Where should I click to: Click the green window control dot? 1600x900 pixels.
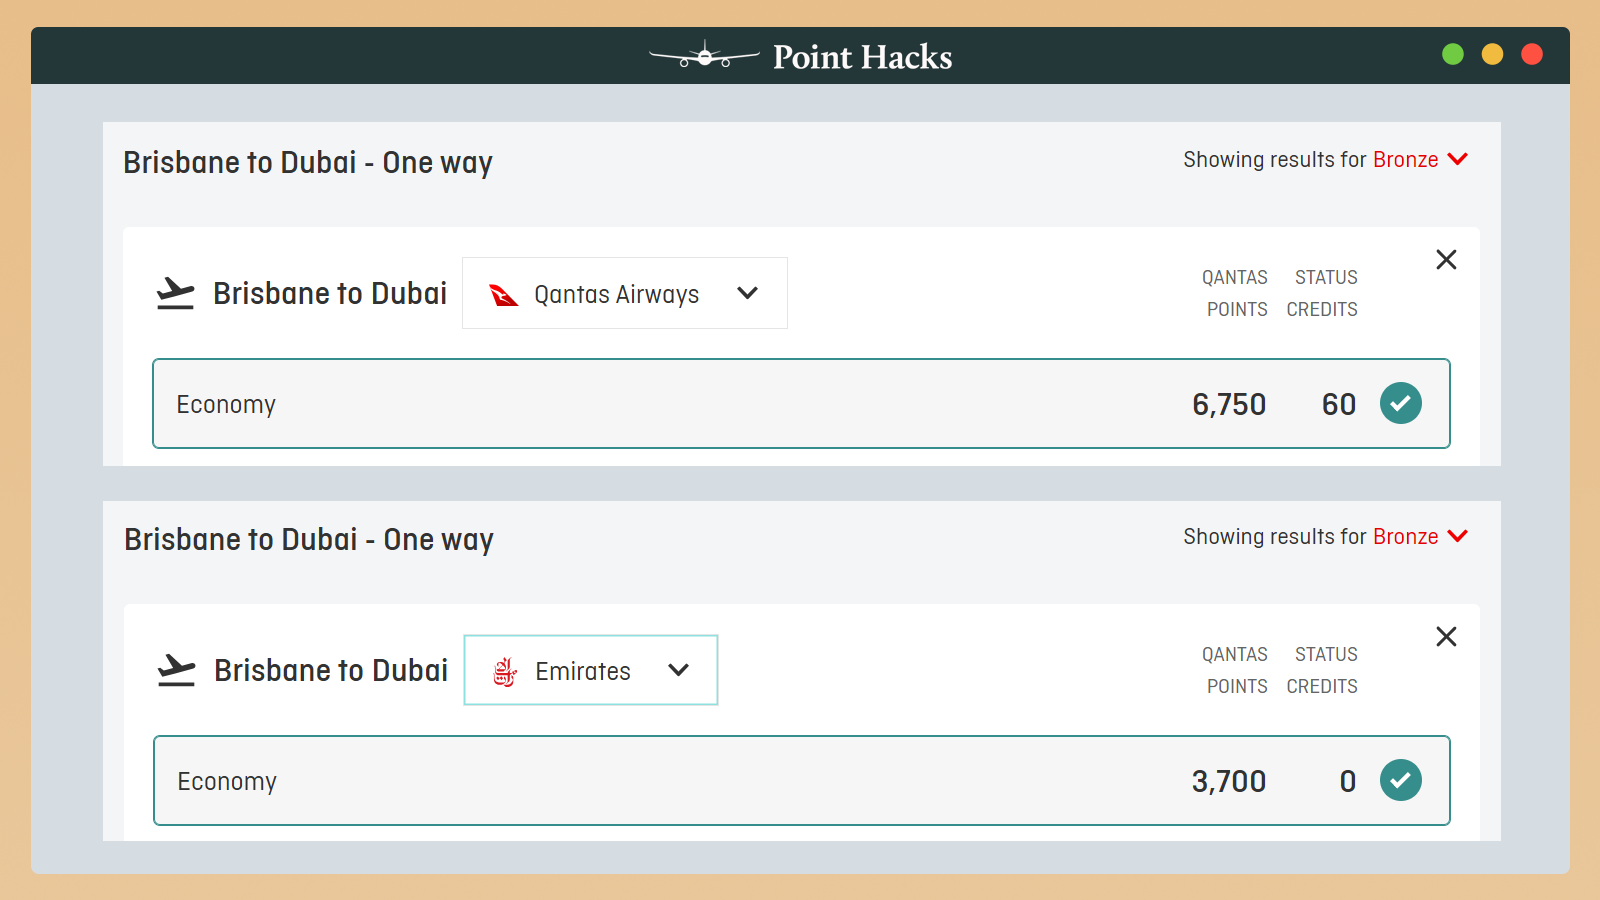coord(1453,54)
